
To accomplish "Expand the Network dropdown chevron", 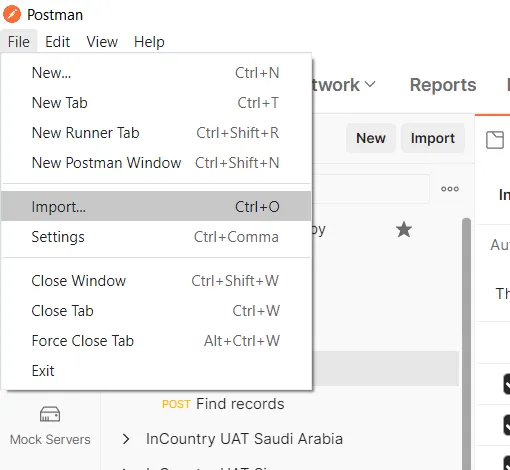I will click(x=370, y=84).
